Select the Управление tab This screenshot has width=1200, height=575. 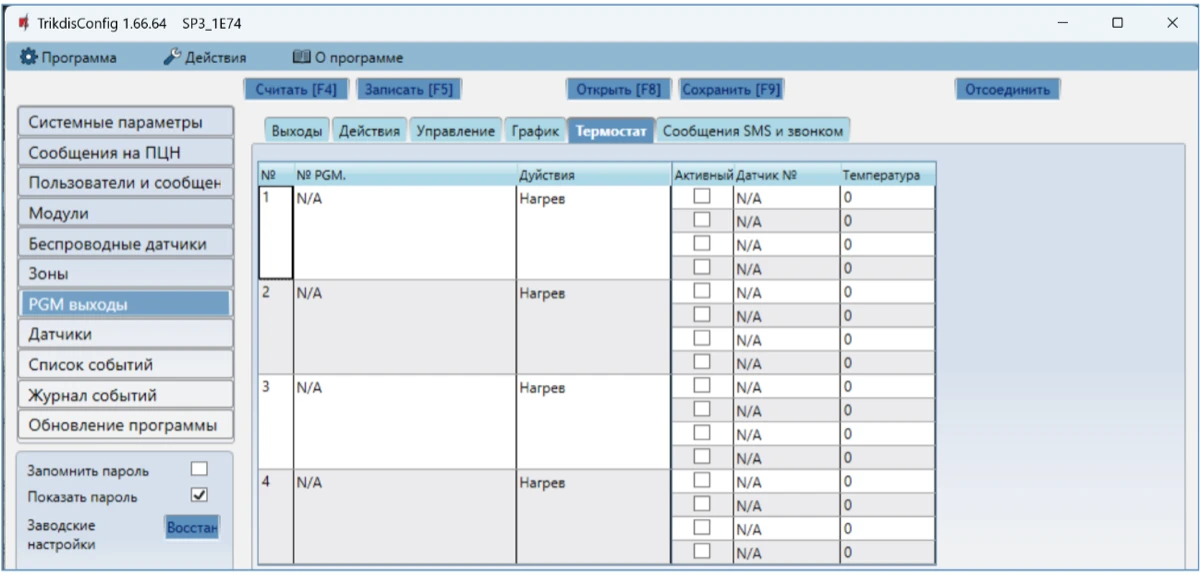point(455,131)
